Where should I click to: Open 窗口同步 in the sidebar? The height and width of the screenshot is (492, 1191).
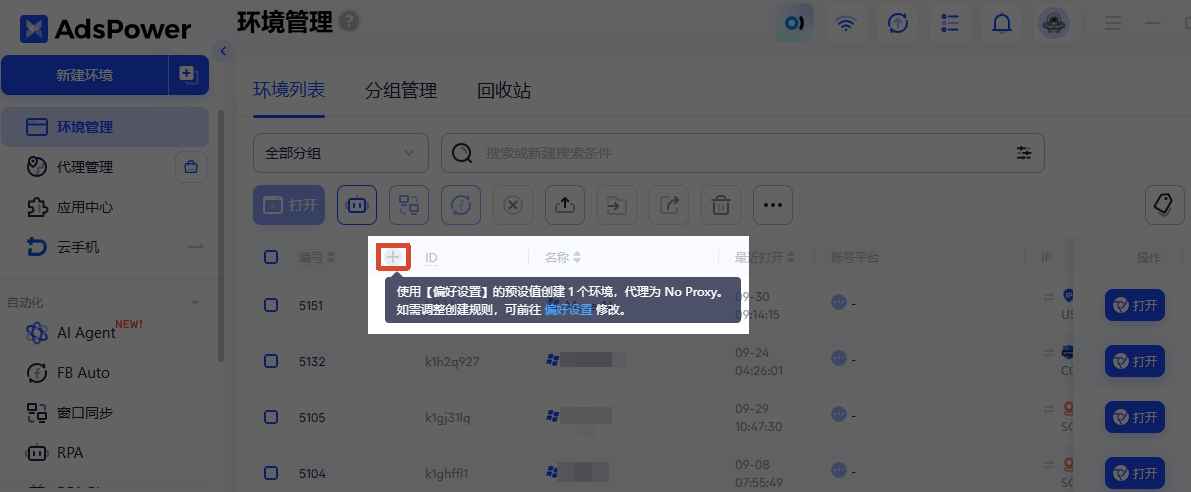(x=85, y=413)
